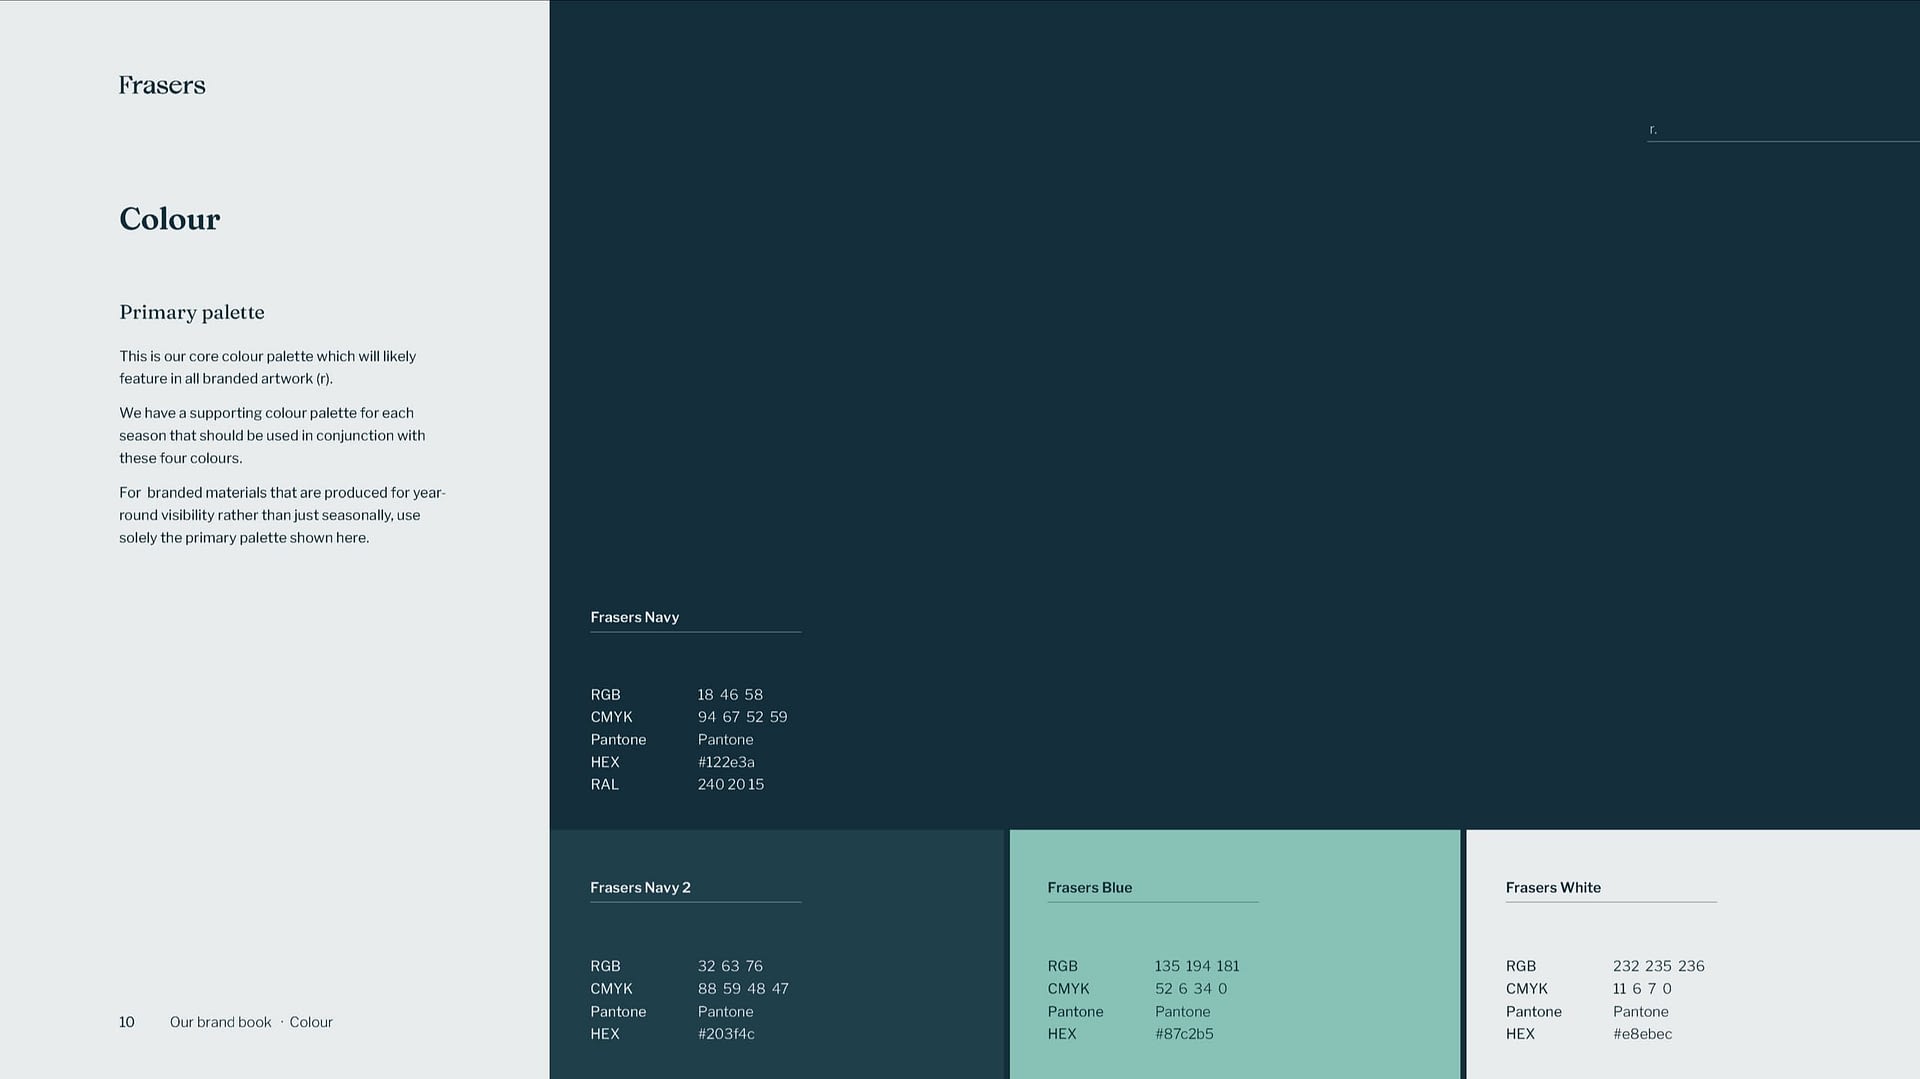Click the footer 'Colour' section label
This screenshot has width=1920, height=1079.
(x=311, y=1022)
